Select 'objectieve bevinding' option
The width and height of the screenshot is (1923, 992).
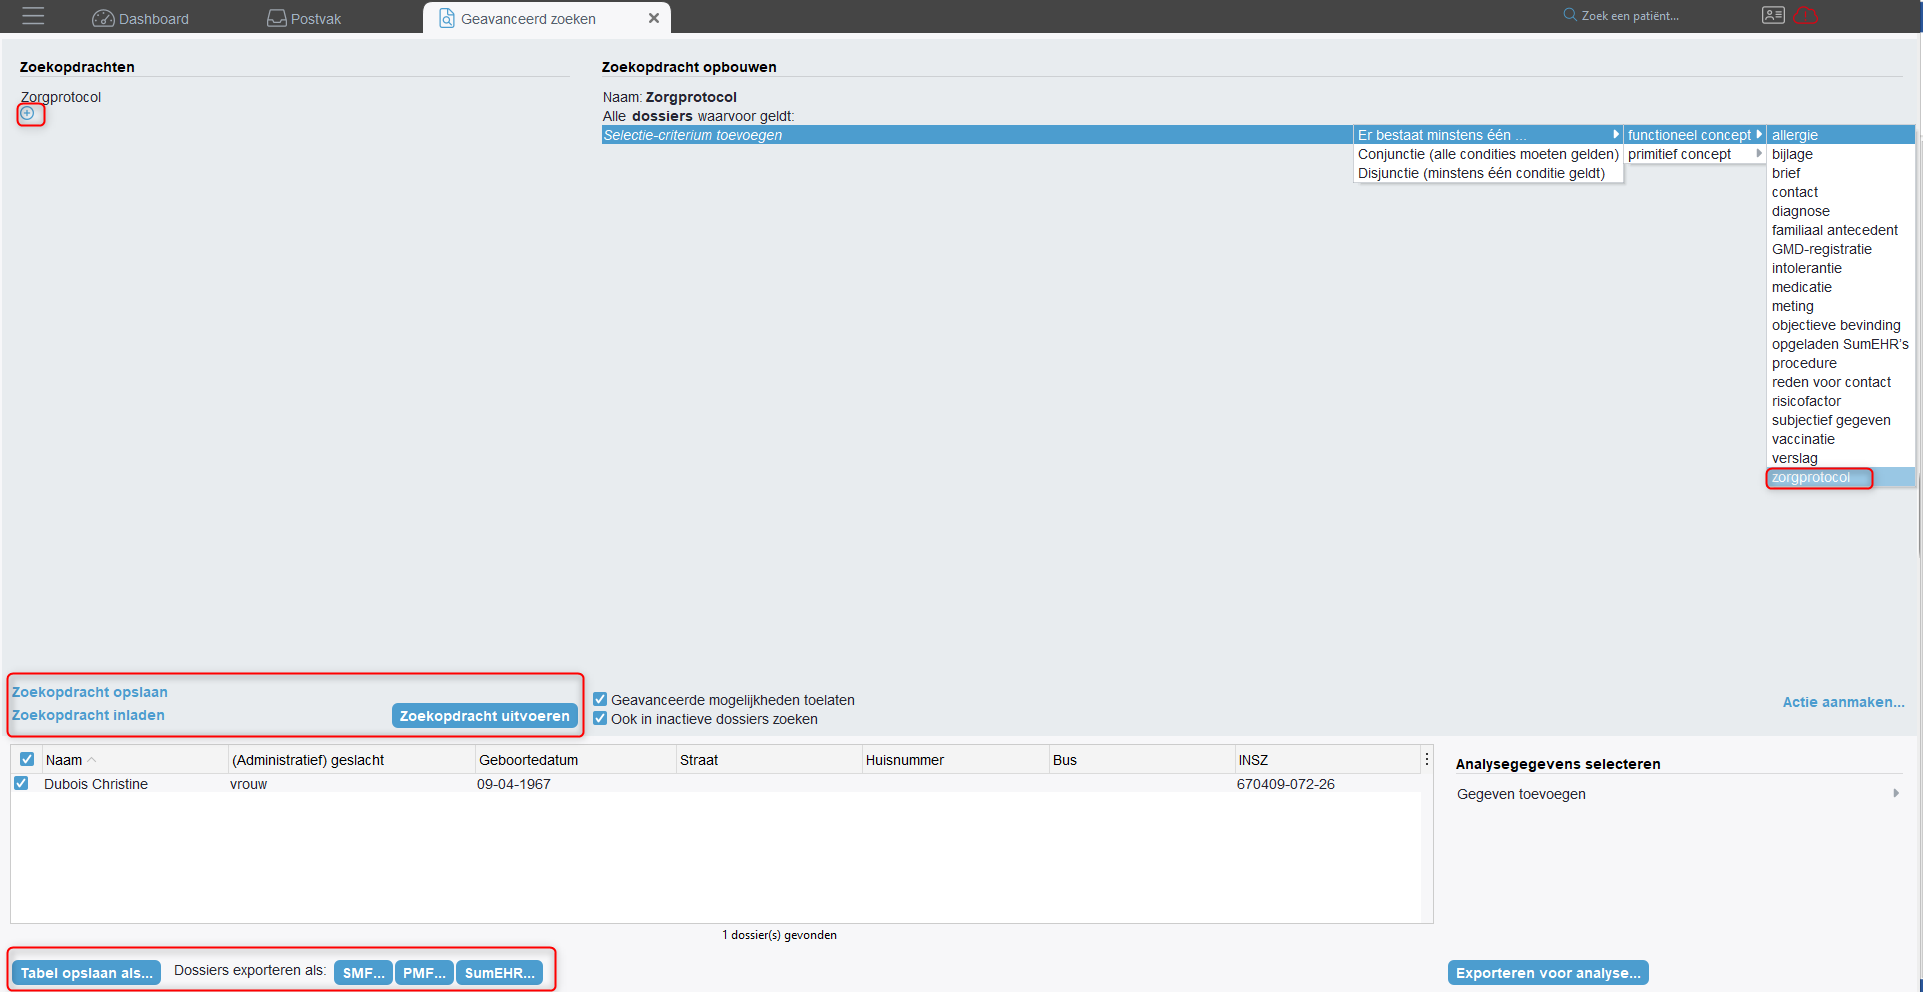pyautogui.click(x=1841, y=325)
